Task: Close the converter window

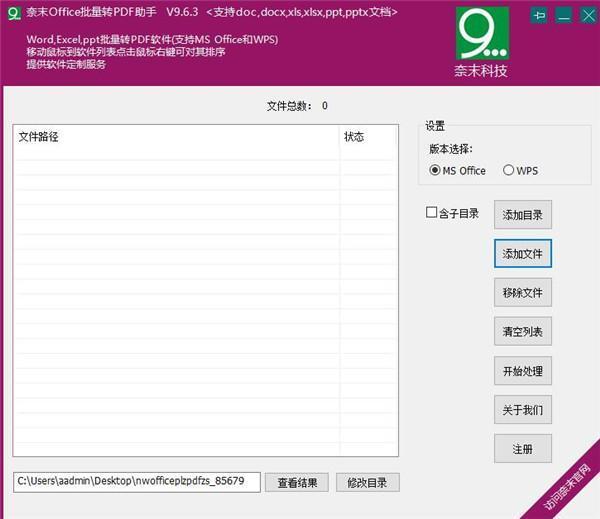Action: click(589, 16)
